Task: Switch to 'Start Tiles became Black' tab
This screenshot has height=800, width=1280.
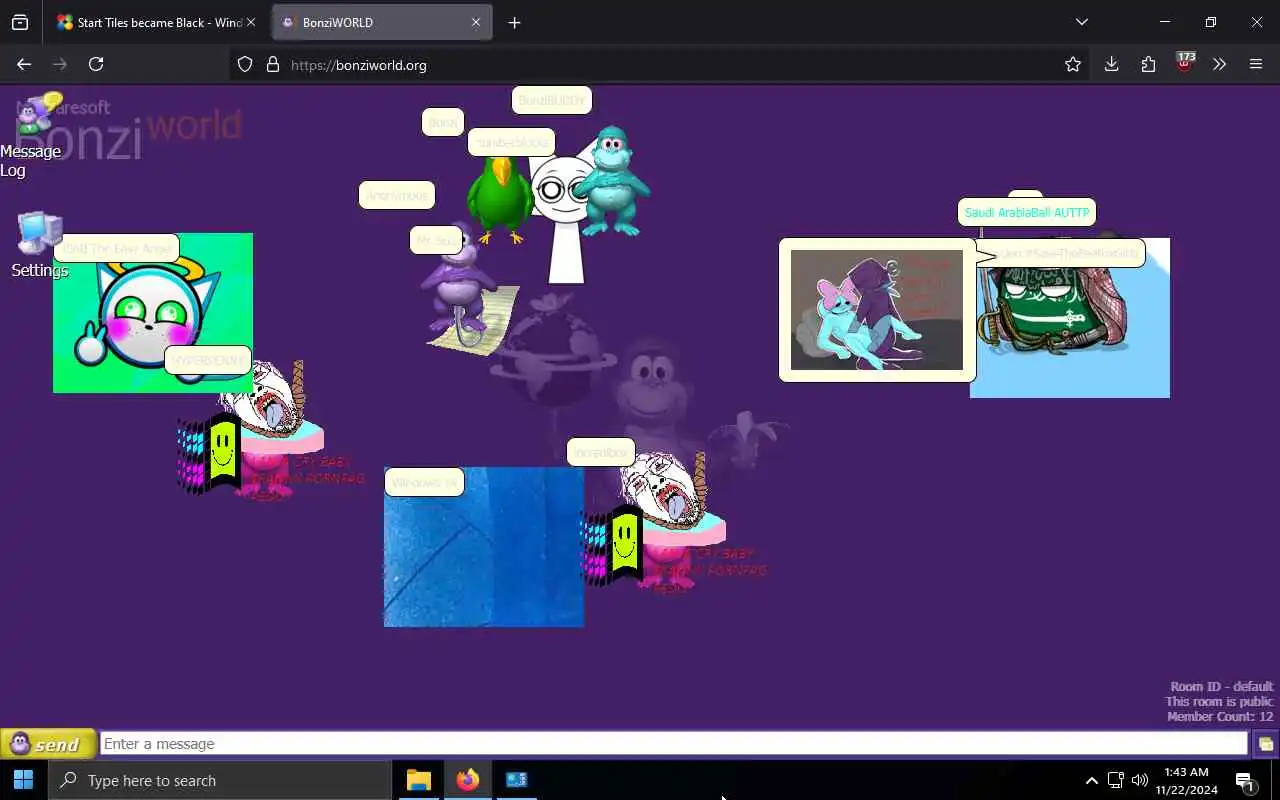Action: tap(150, 22)
